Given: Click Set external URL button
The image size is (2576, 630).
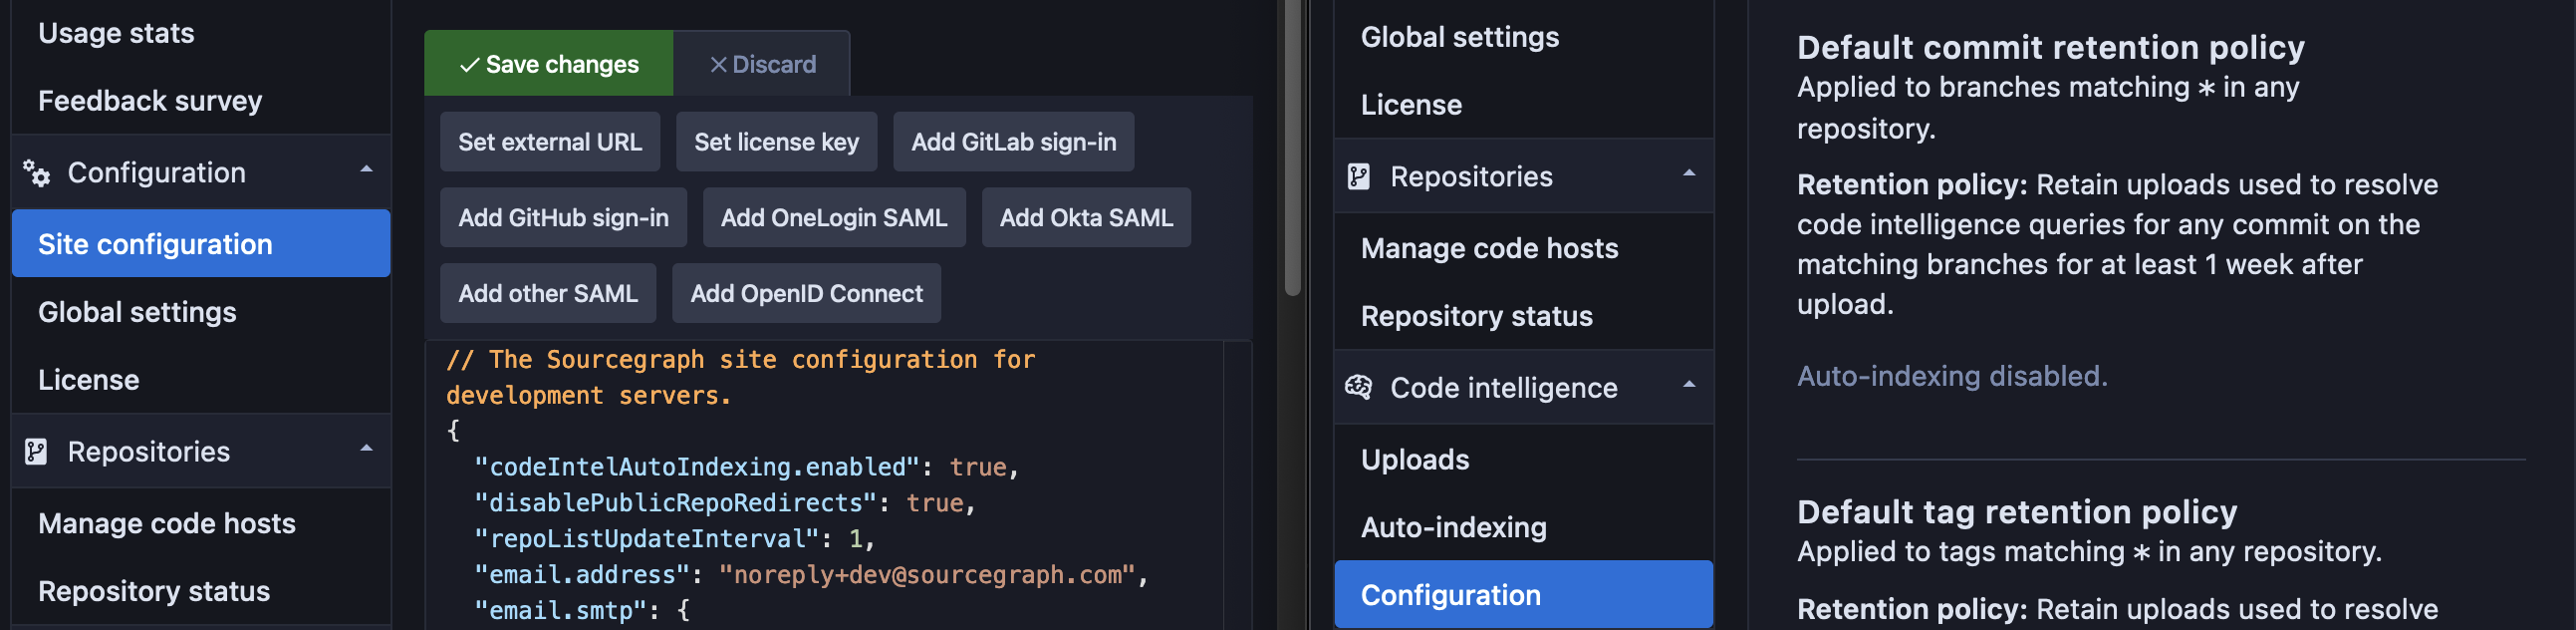Looking at the screenshot, I should tap(550, 142).
